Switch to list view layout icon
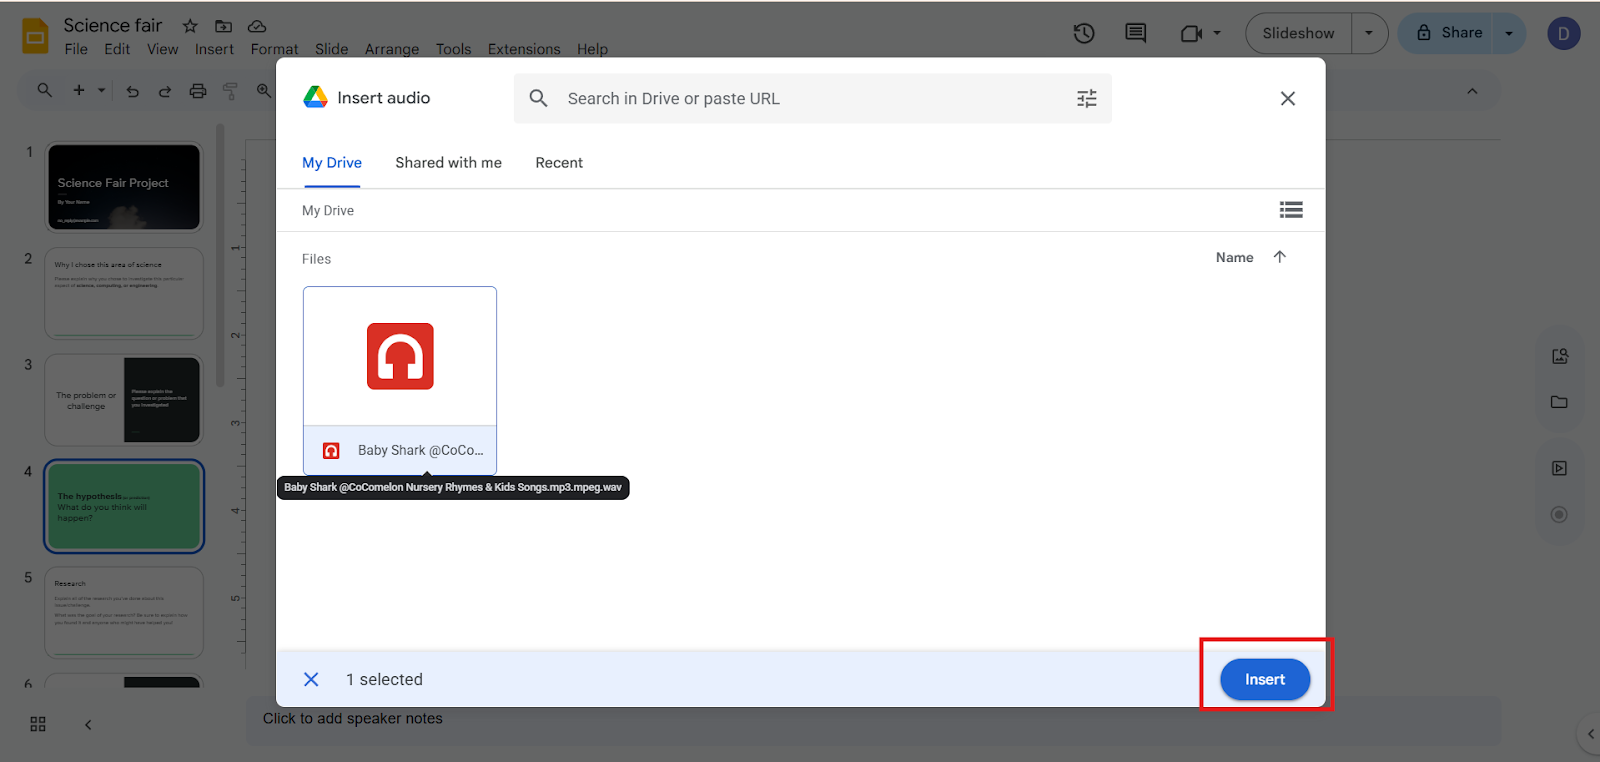The height and width of the screenshot is (762, 1600). pyautogui.click(x=1291, y=210)
